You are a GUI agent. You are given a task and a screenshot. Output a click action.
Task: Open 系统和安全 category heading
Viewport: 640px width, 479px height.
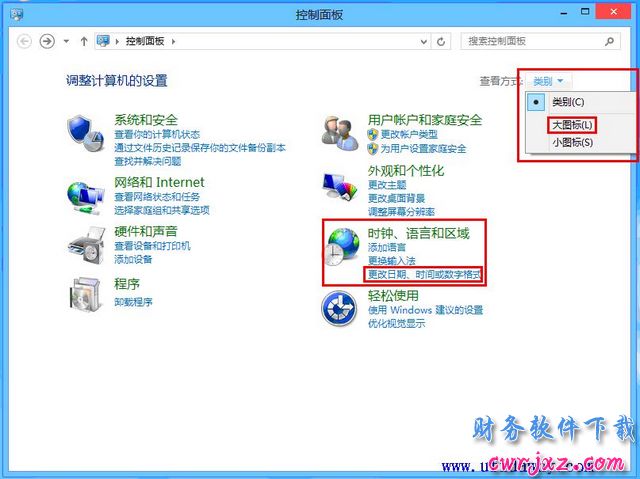coord(146,120)
